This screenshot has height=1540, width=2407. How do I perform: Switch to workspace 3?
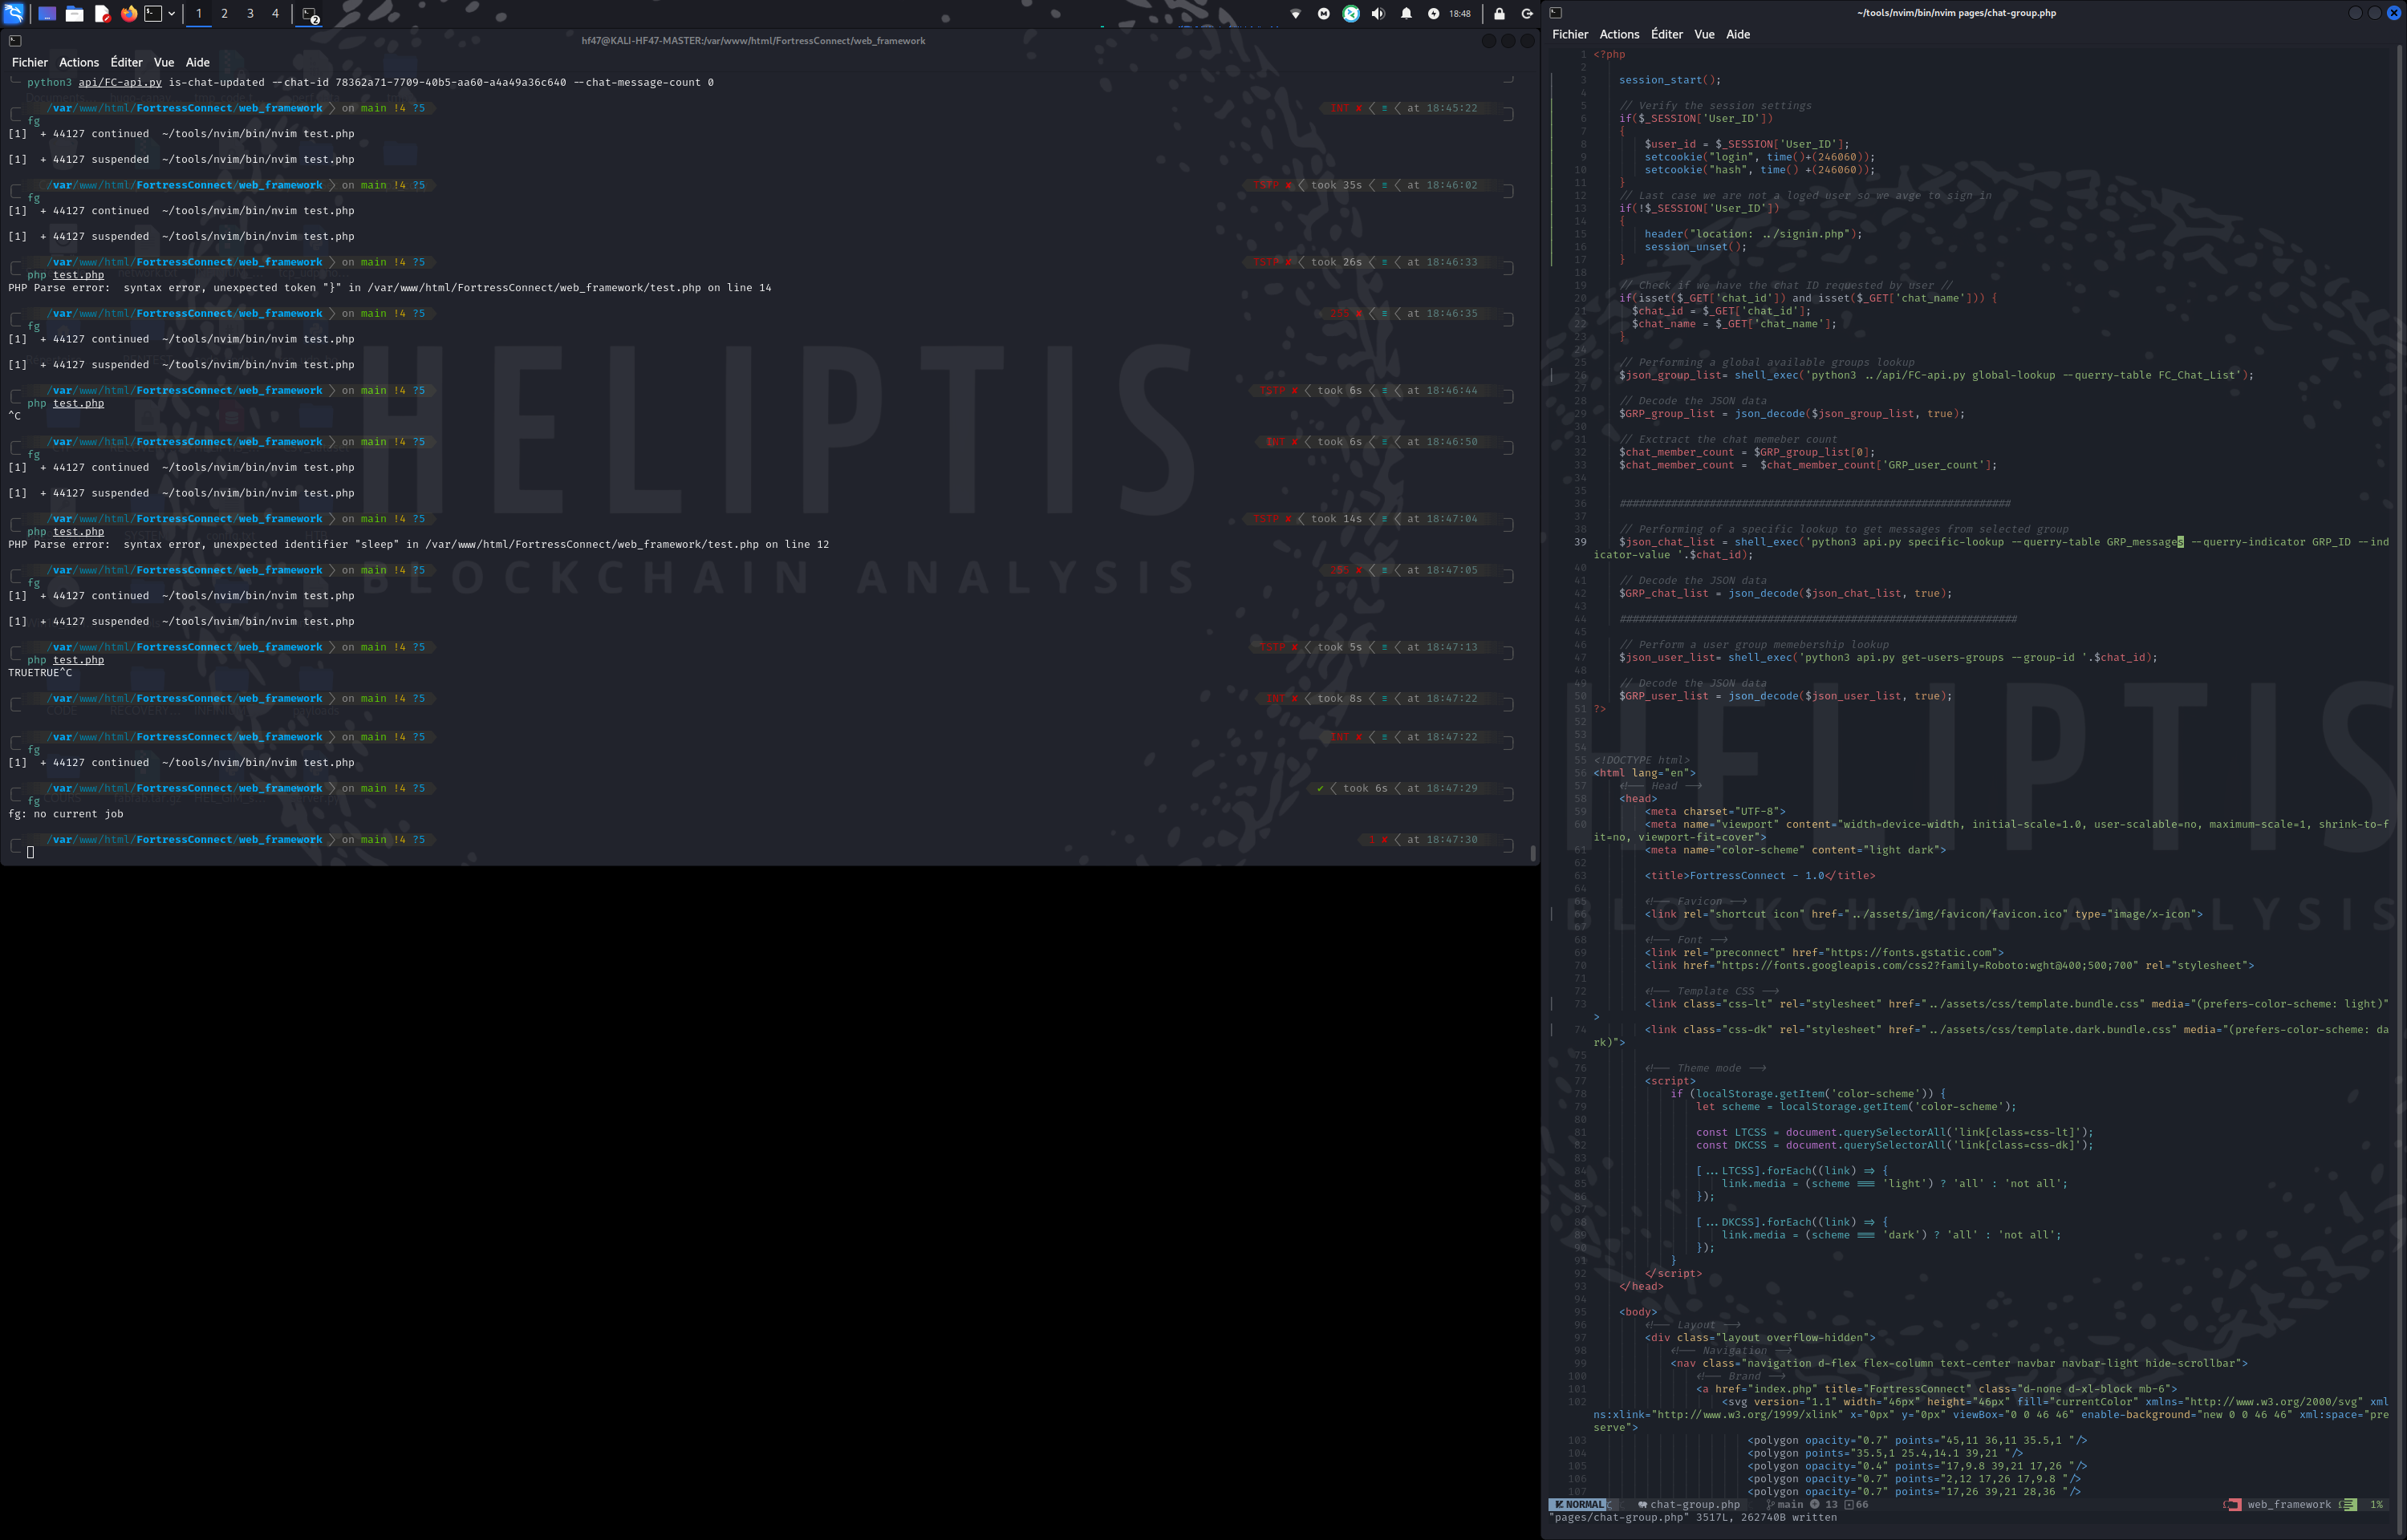pos(250,13)
